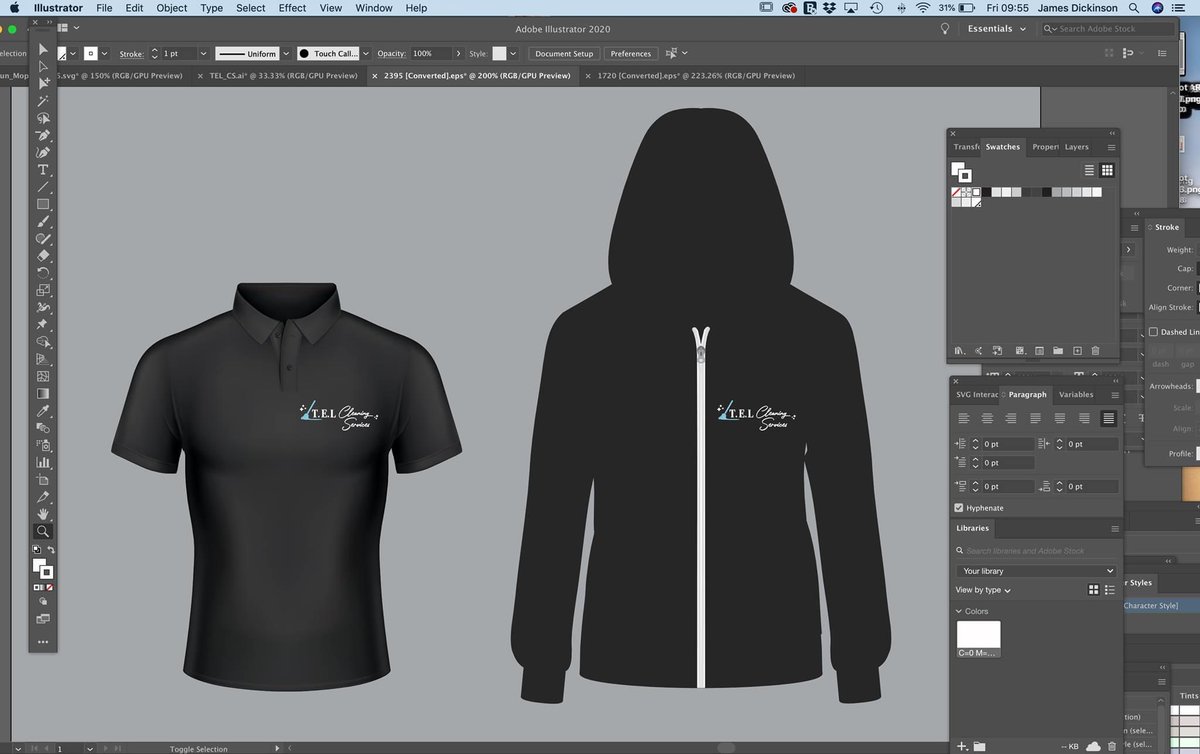
Task: Uncheck the Hyphenate checkbox
Action: point(960,508)
